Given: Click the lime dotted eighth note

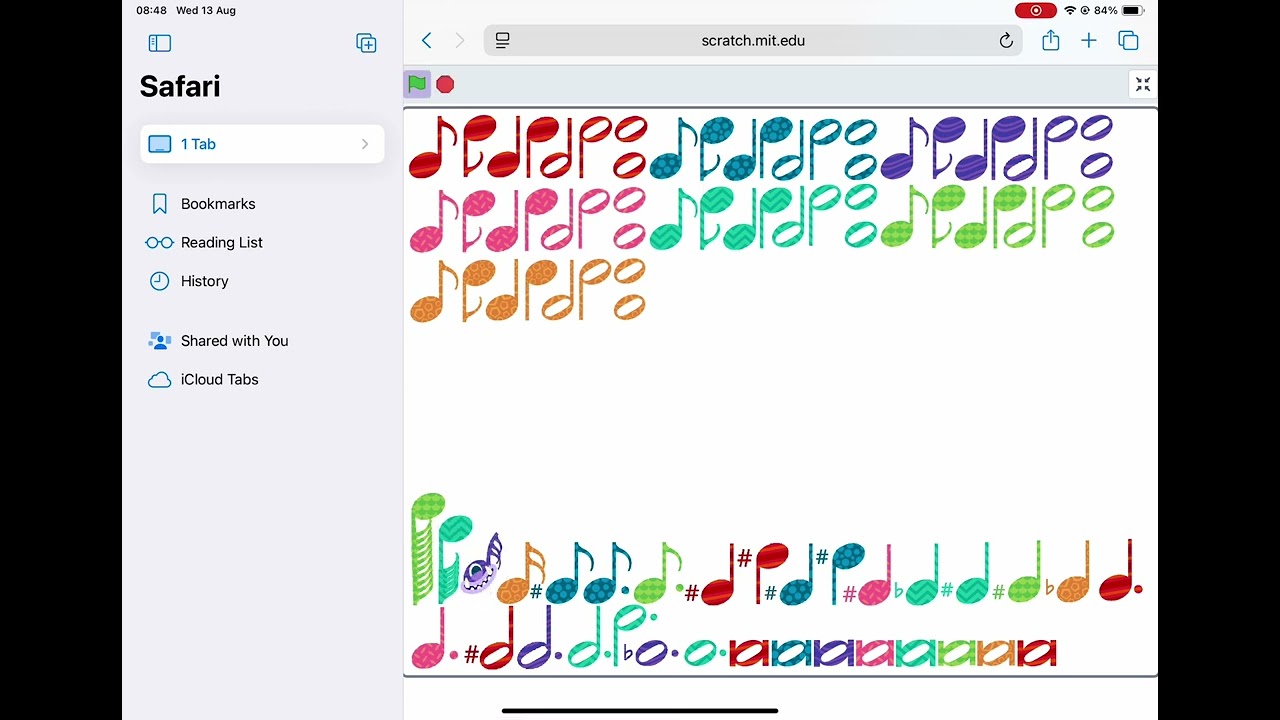Looking at the screenshot, I should click(x=659, y=572).
